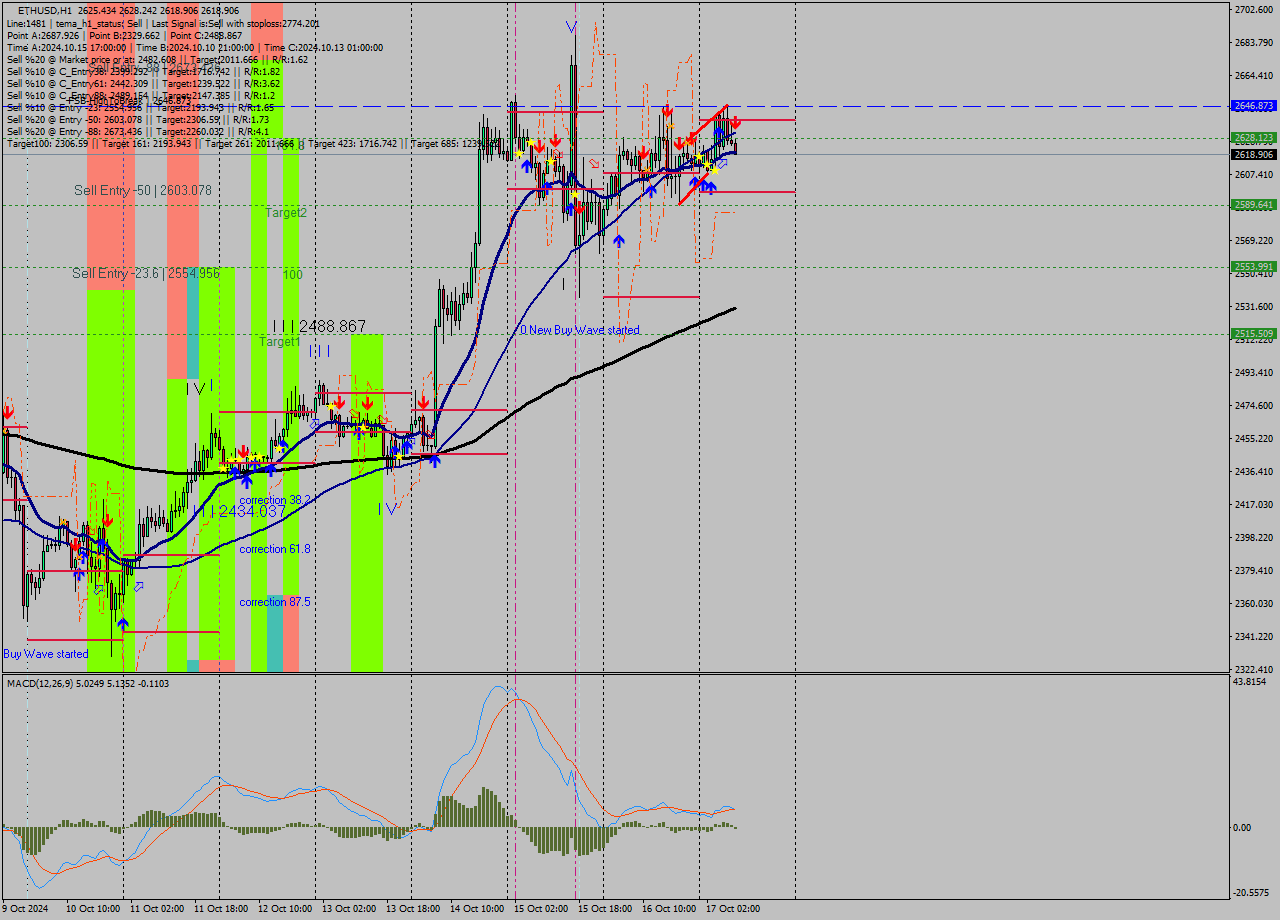The width and height of the screenshot is (1280, 920).
Task: Select the 'Sell %20 @ Market price' line
Action: tap(157, 59)
